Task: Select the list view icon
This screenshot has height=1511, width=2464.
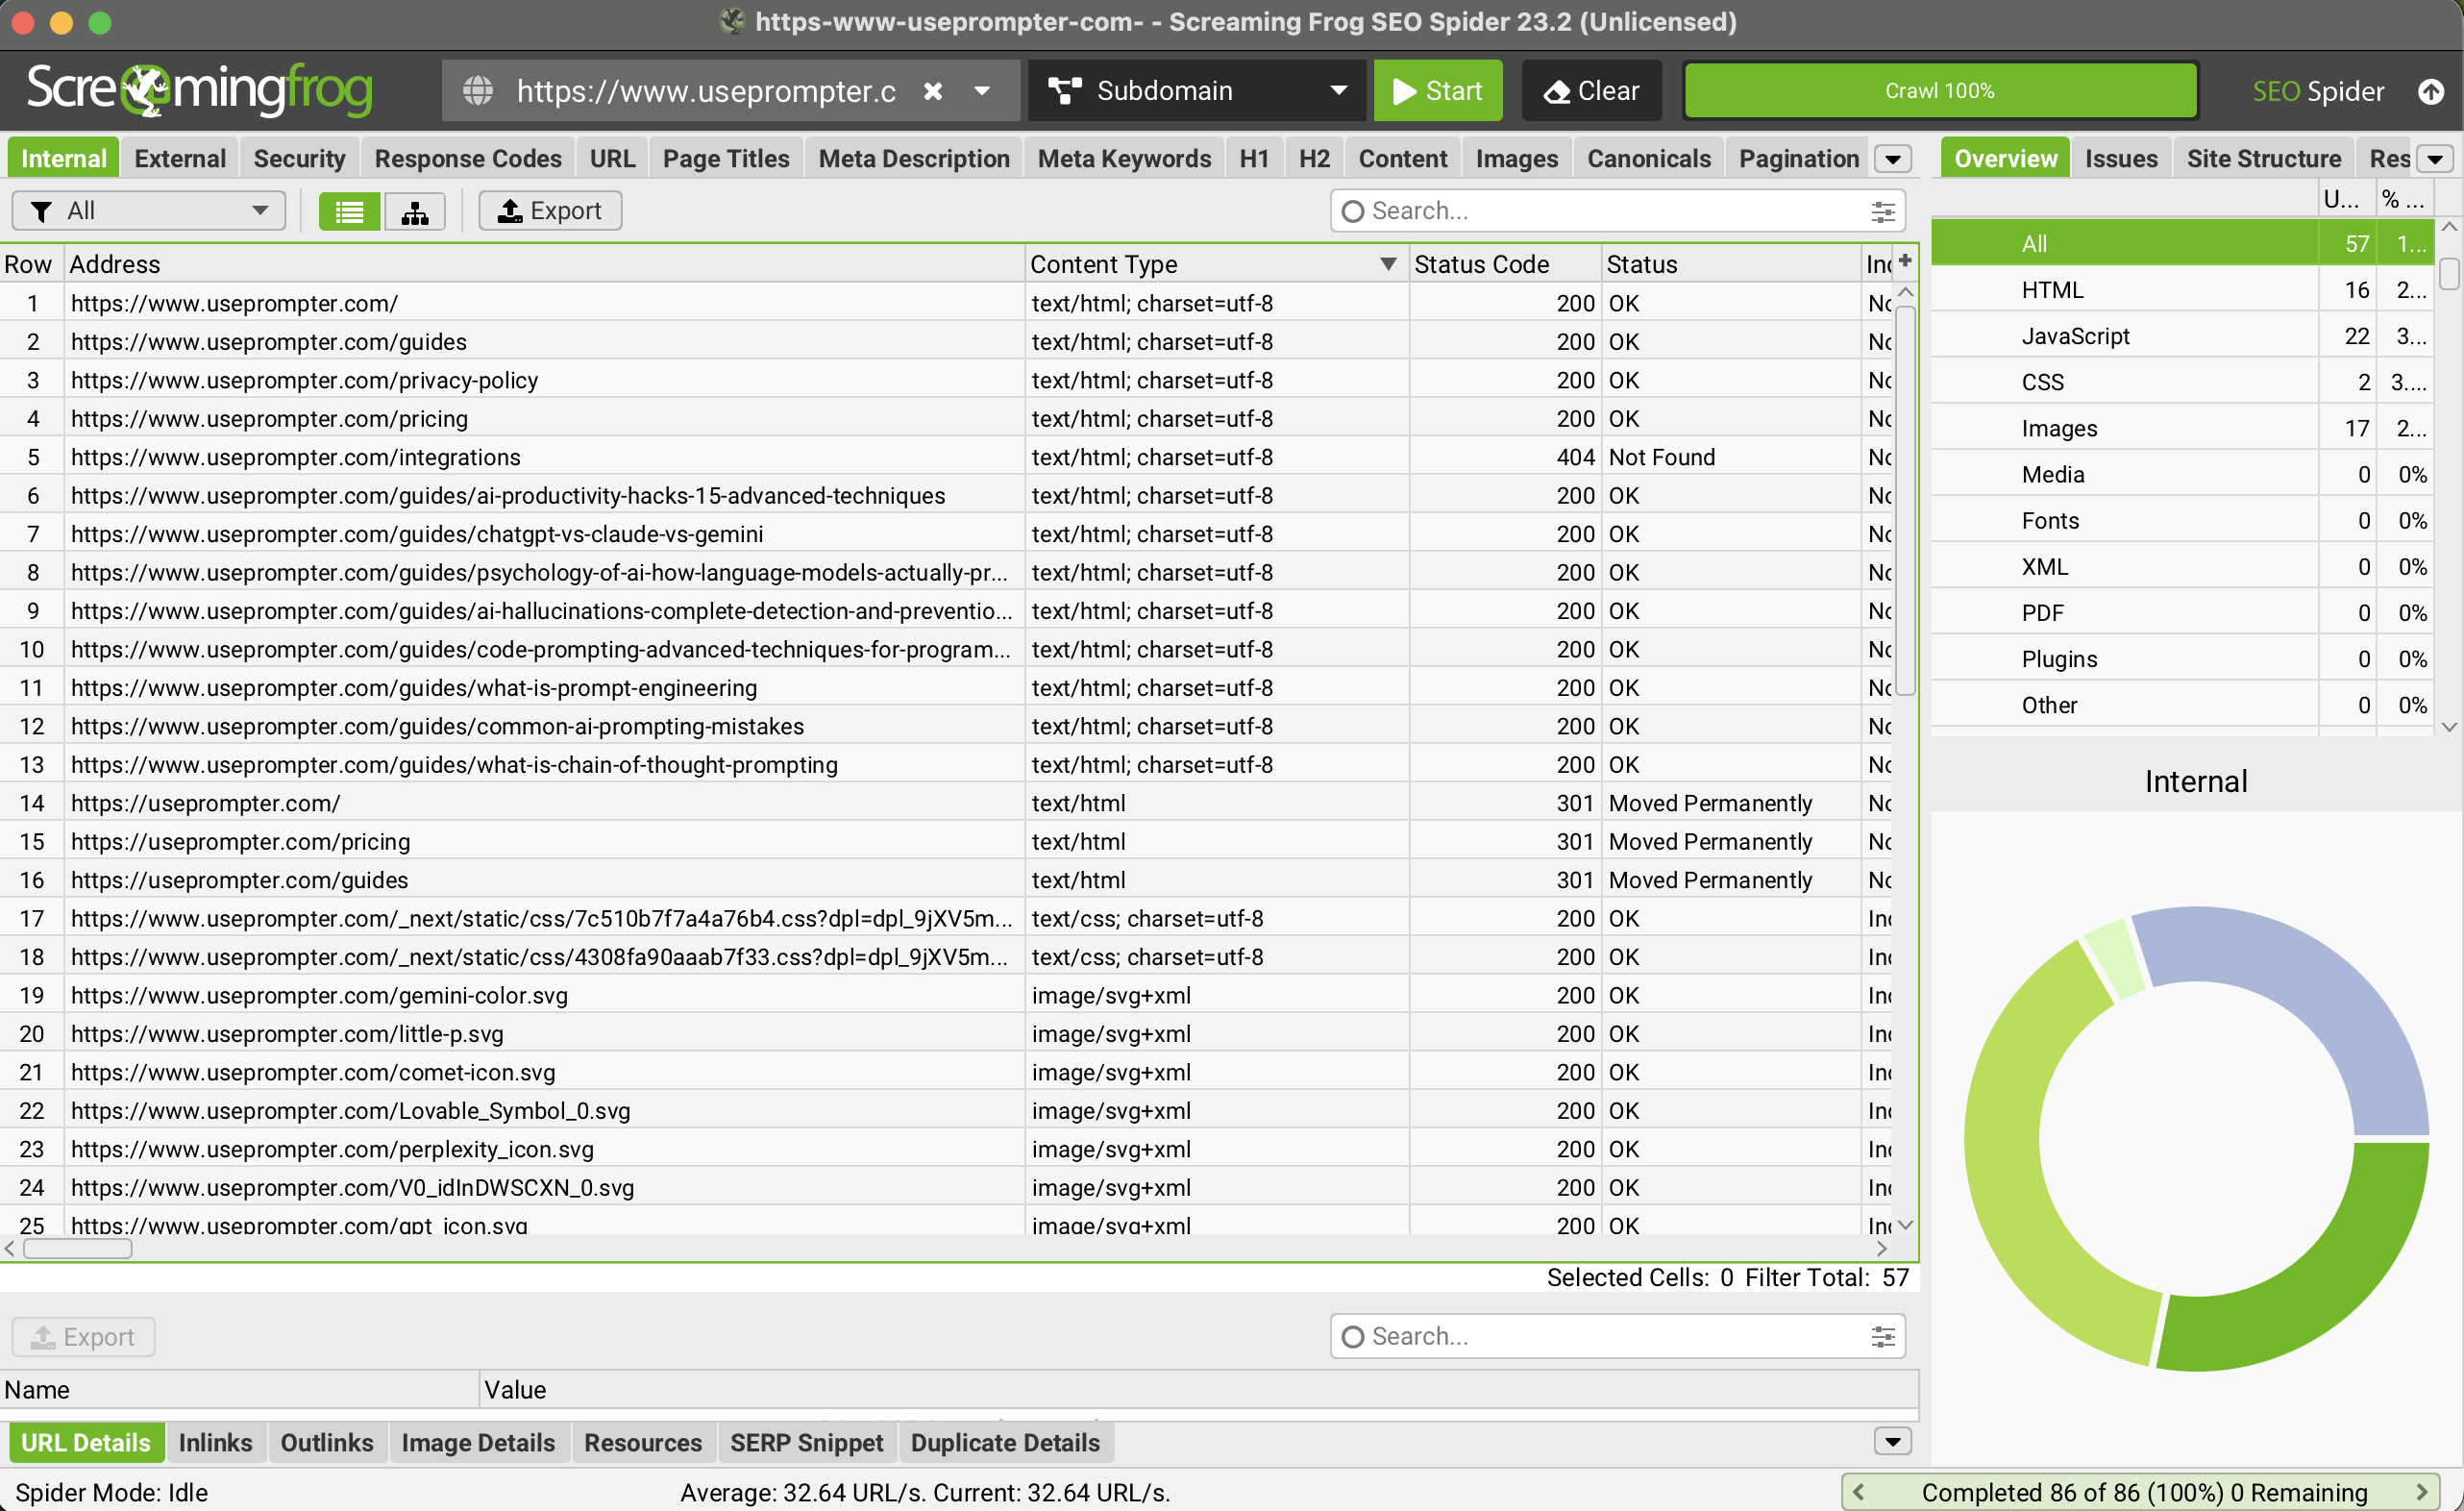Action: tap(349, 211)
